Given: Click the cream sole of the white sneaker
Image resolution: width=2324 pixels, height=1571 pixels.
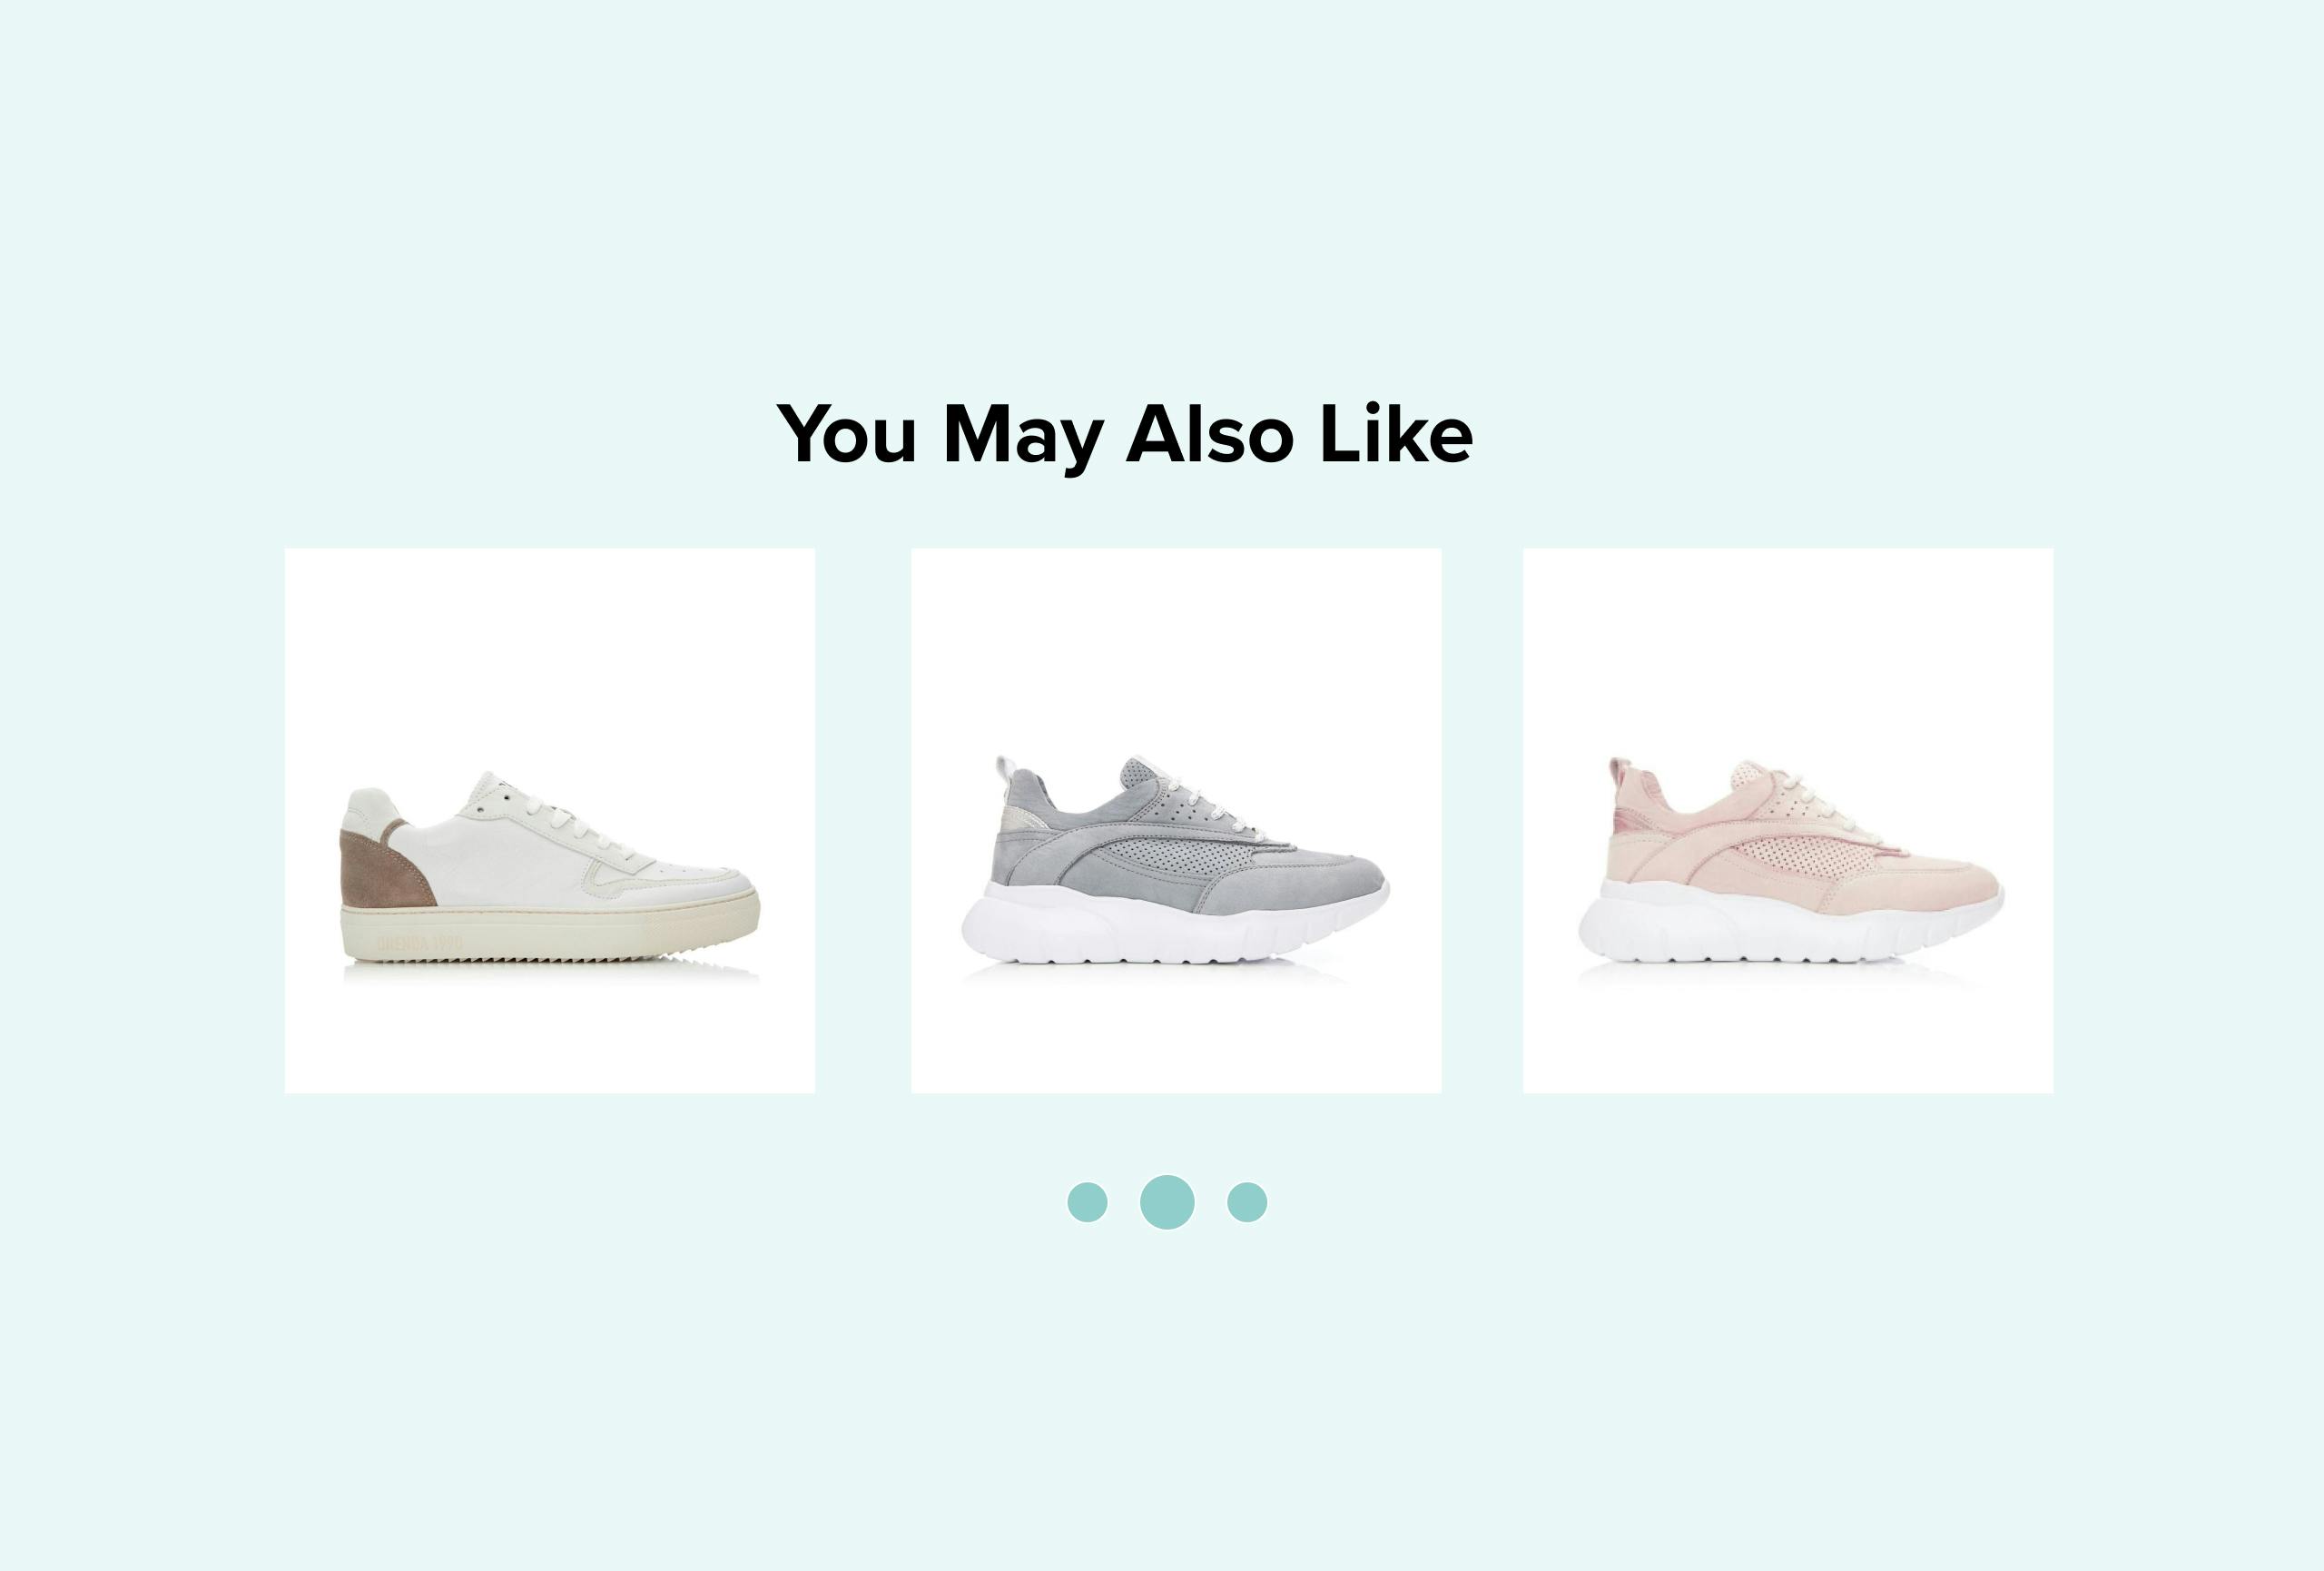Looking at the screenshot, I should [548, 930].
